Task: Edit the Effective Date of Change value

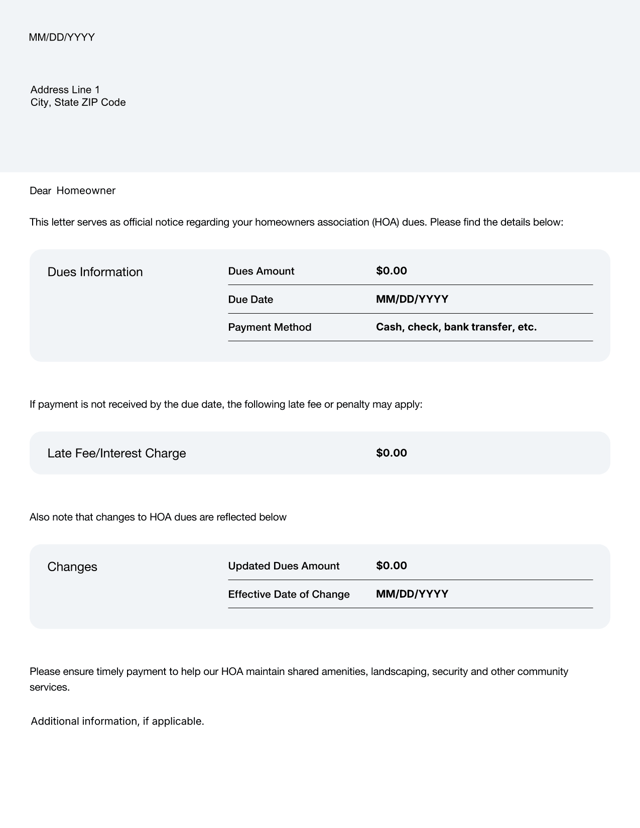Action: click(x=412, y=594)
